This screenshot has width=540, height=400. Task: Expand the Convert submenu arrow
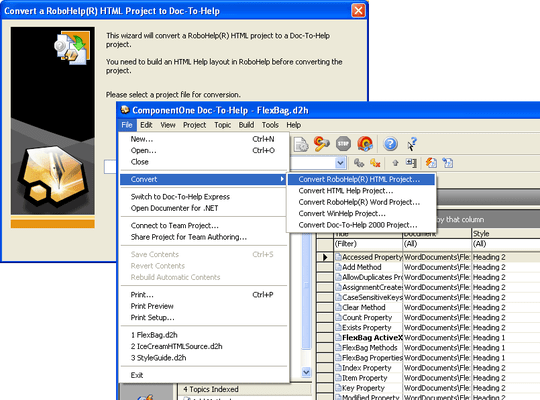click(x=282, y=179)
